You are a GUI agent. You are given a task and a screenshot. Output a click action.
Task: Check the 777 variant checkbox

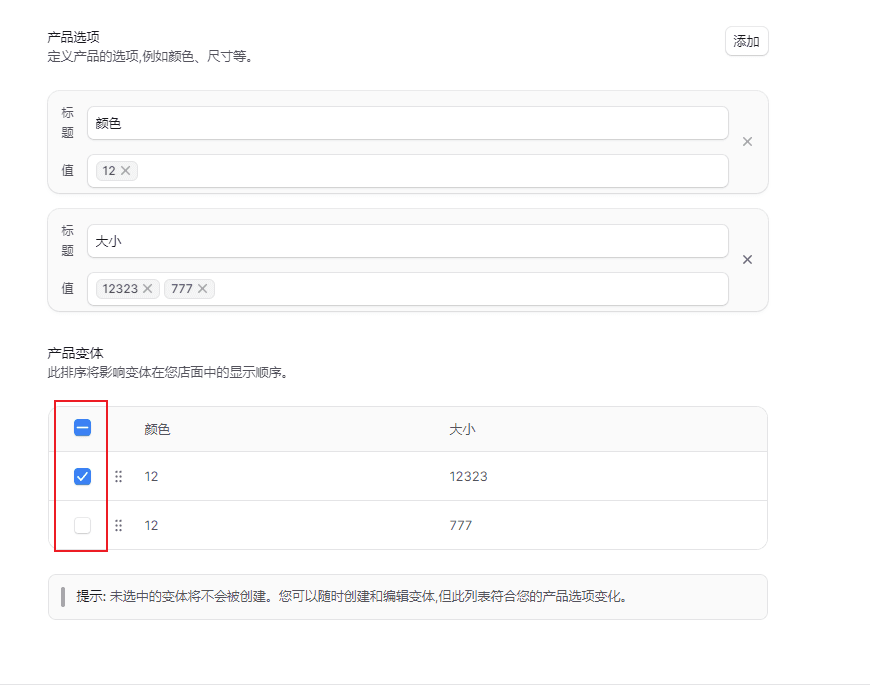click(83, 526)
